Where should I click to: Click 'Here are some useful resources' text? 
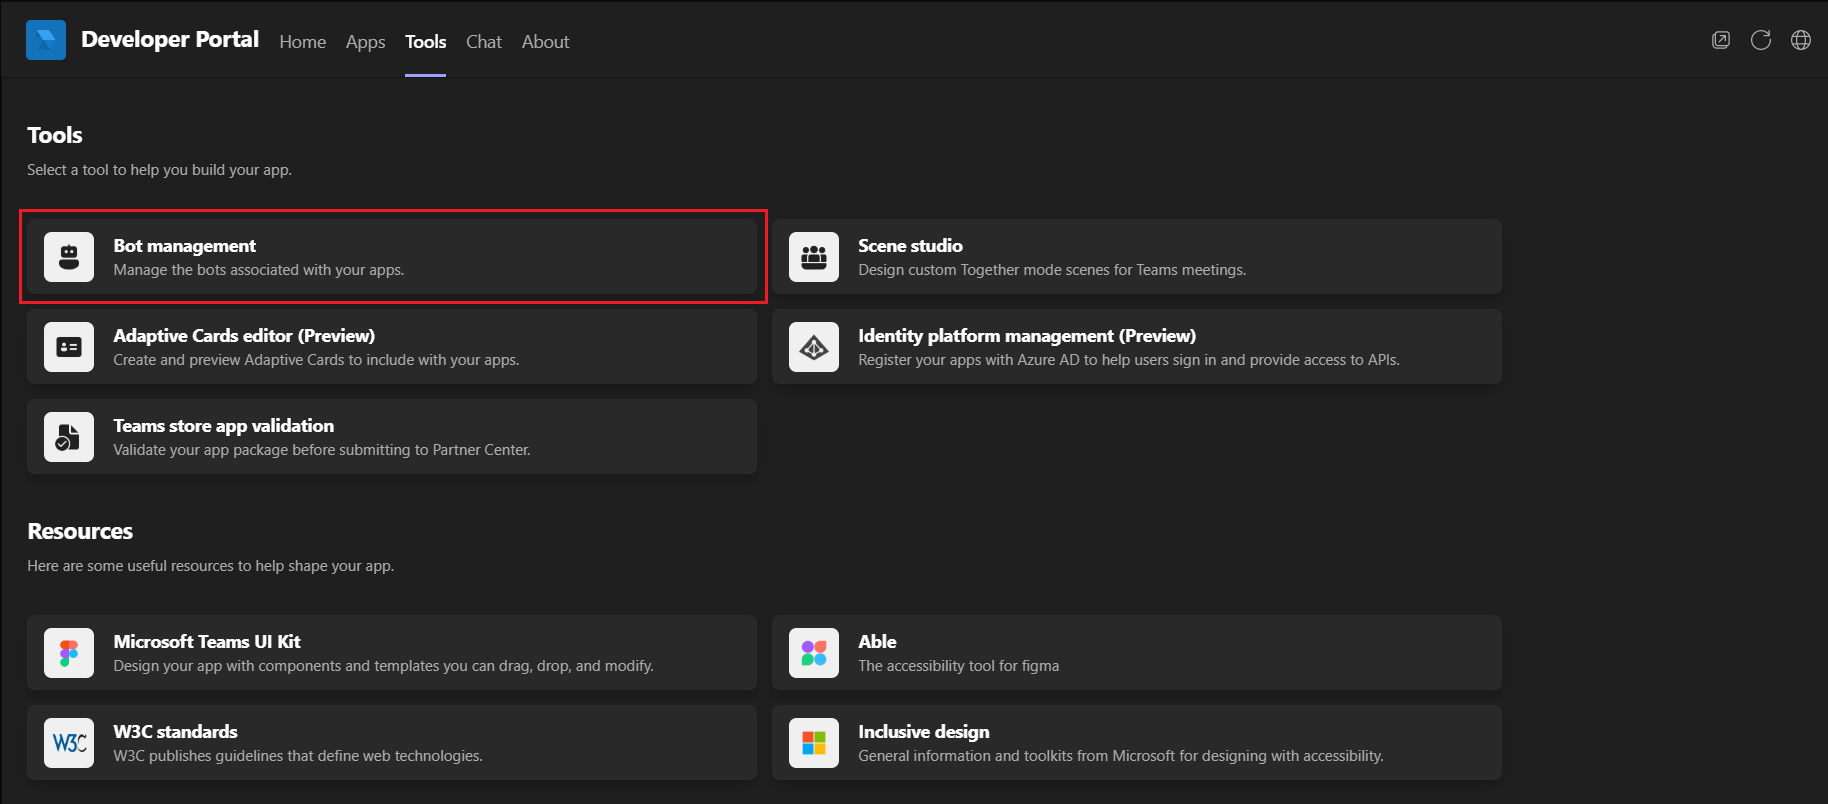[210, 566]
